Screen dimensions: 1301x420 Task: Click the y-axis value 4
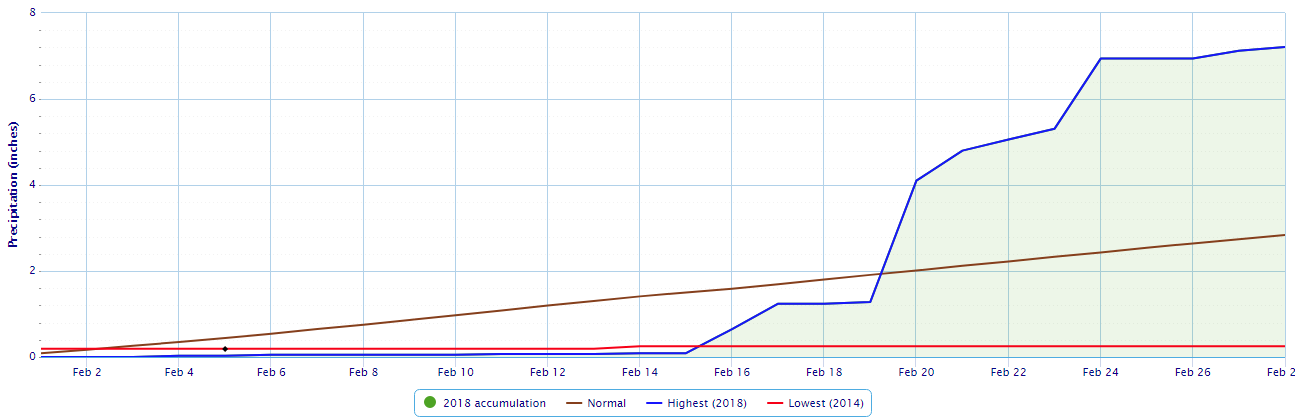pos(33,185)
